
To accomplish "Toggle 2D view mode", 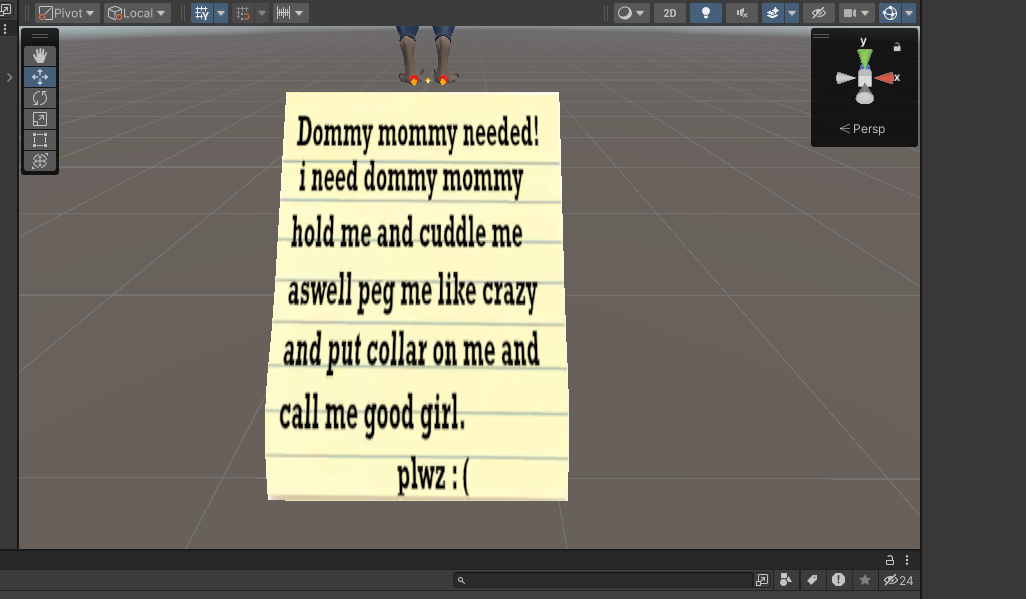I will [670, 13].
